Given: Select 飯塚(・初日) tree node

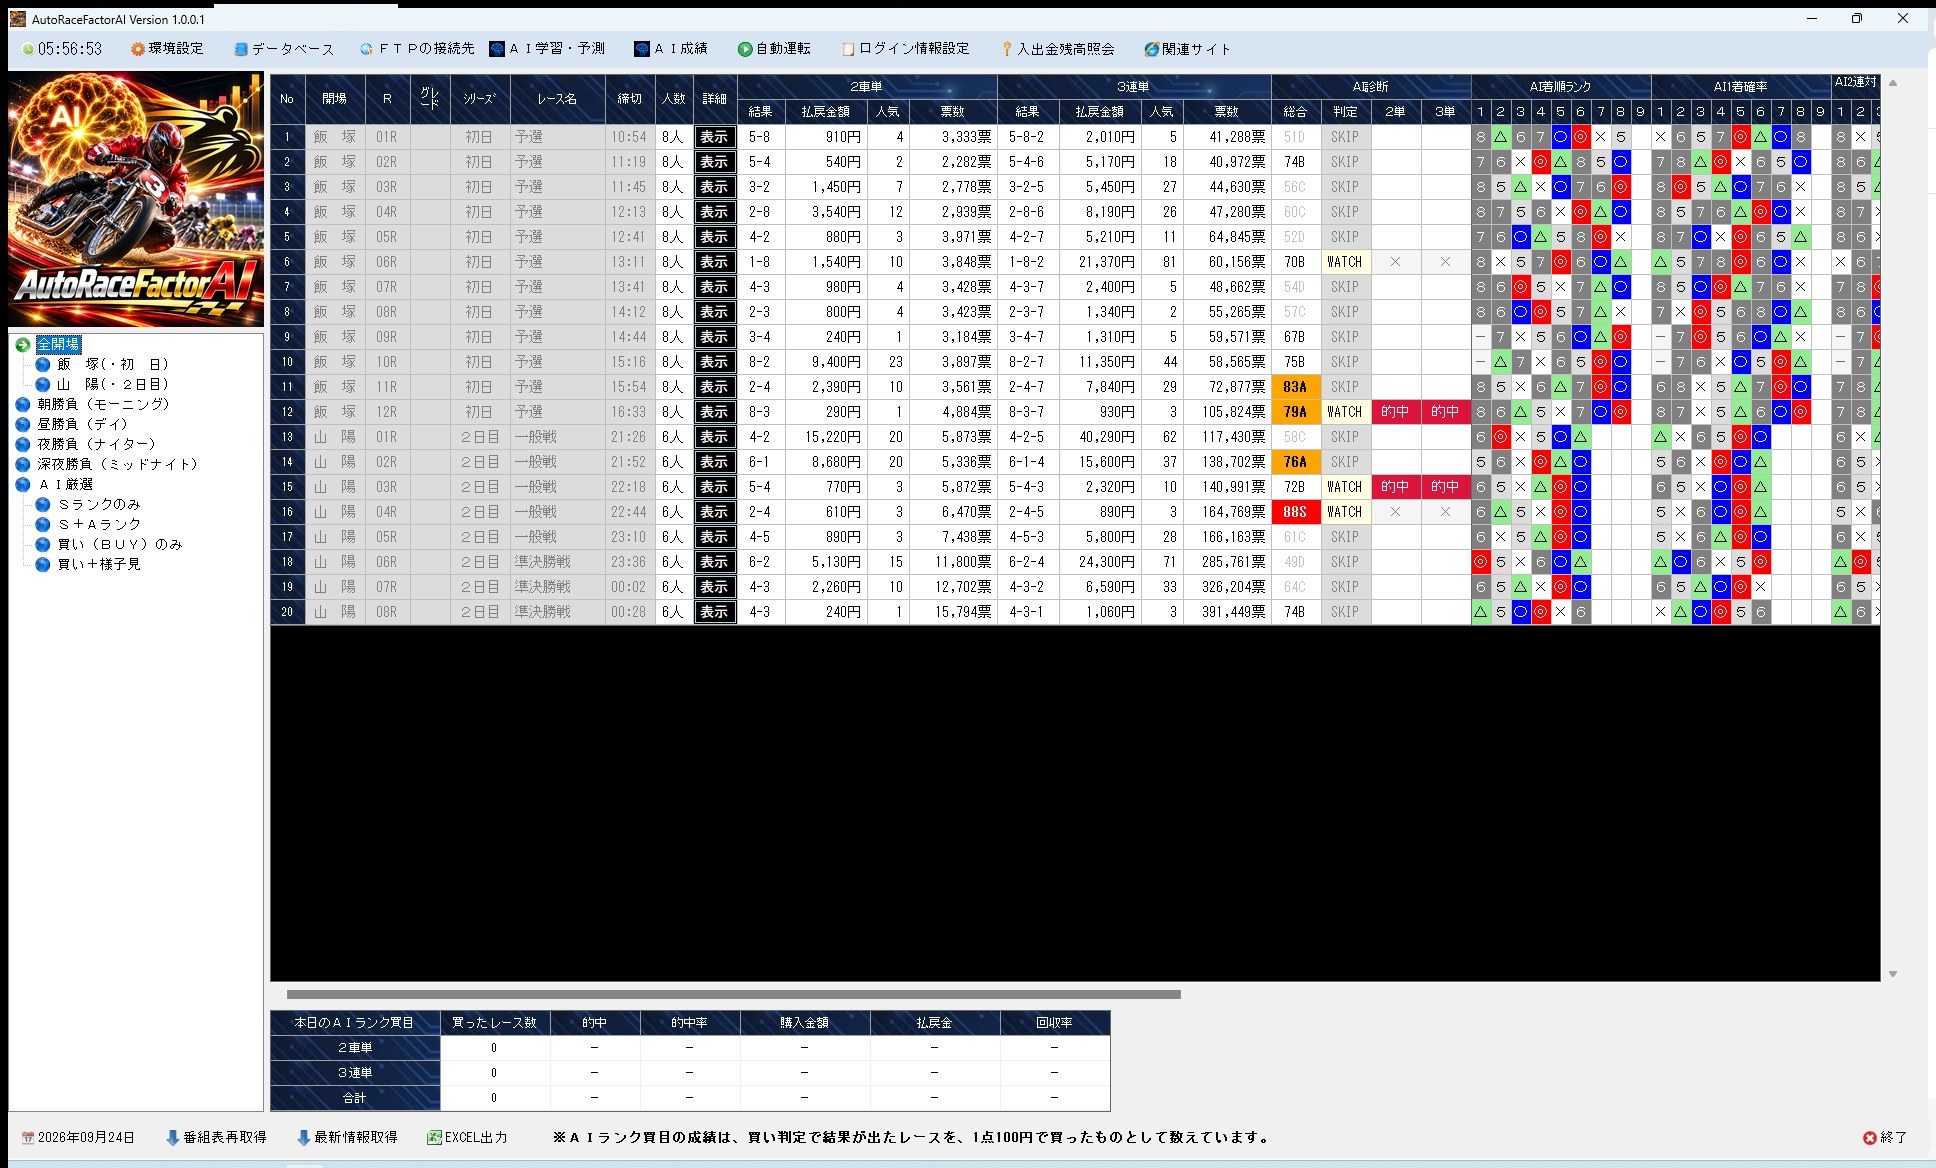Looking at the screenshot, I should tap(112, 364).
